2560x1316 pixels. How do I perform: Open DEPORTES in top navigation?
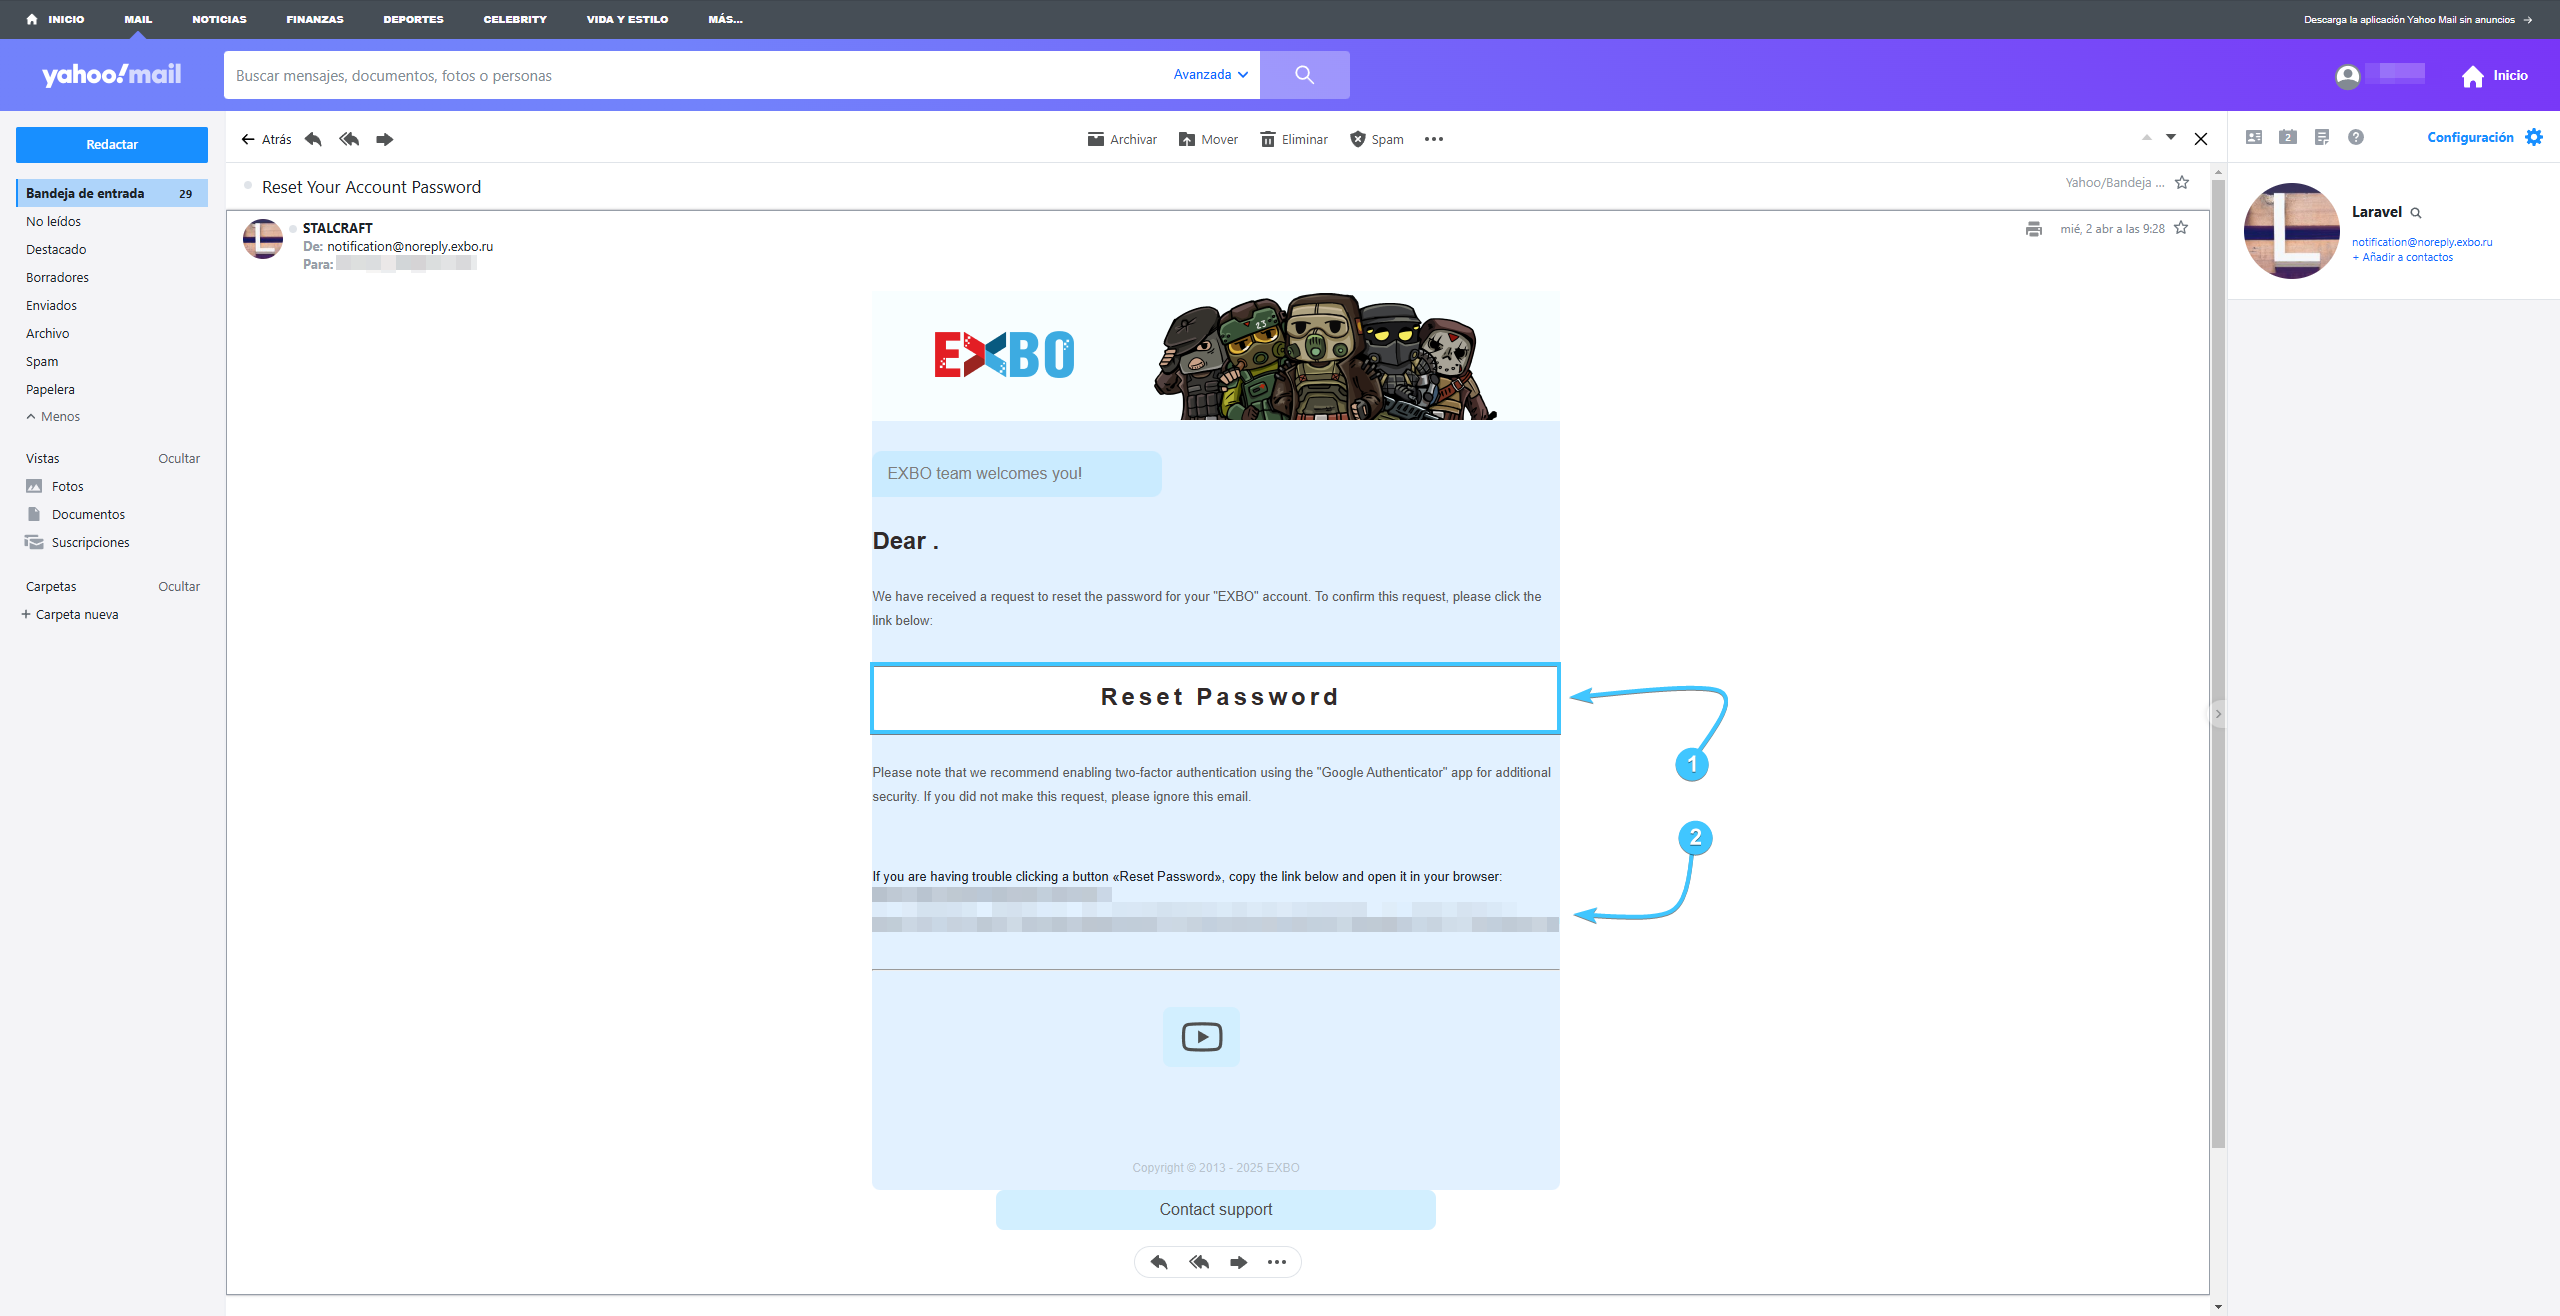[x=413, y=19]
